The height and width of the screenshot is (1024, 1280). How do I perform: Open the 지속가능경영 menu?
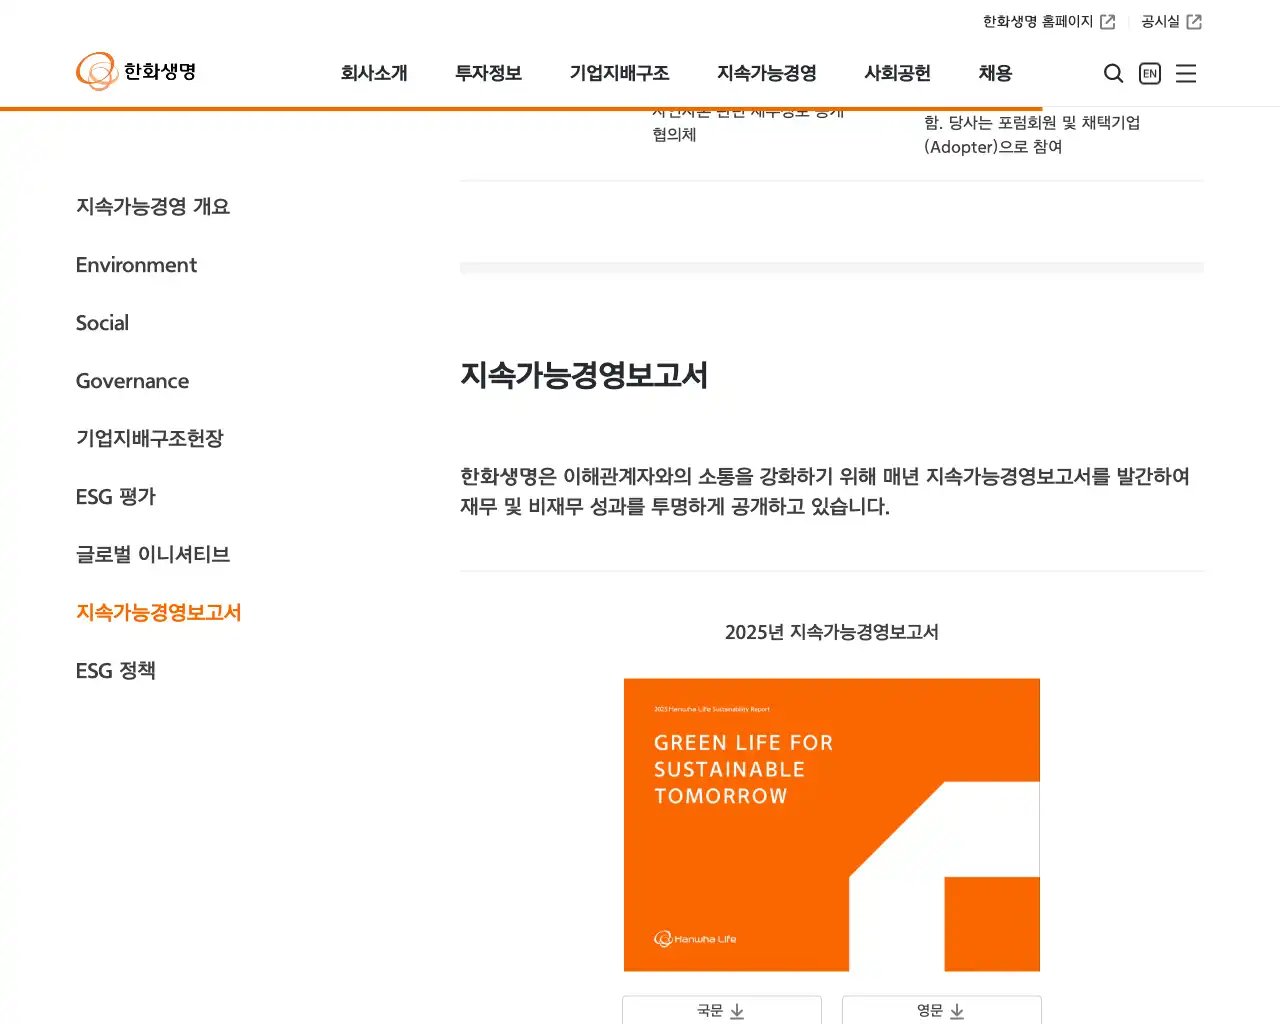coord(766,73)
